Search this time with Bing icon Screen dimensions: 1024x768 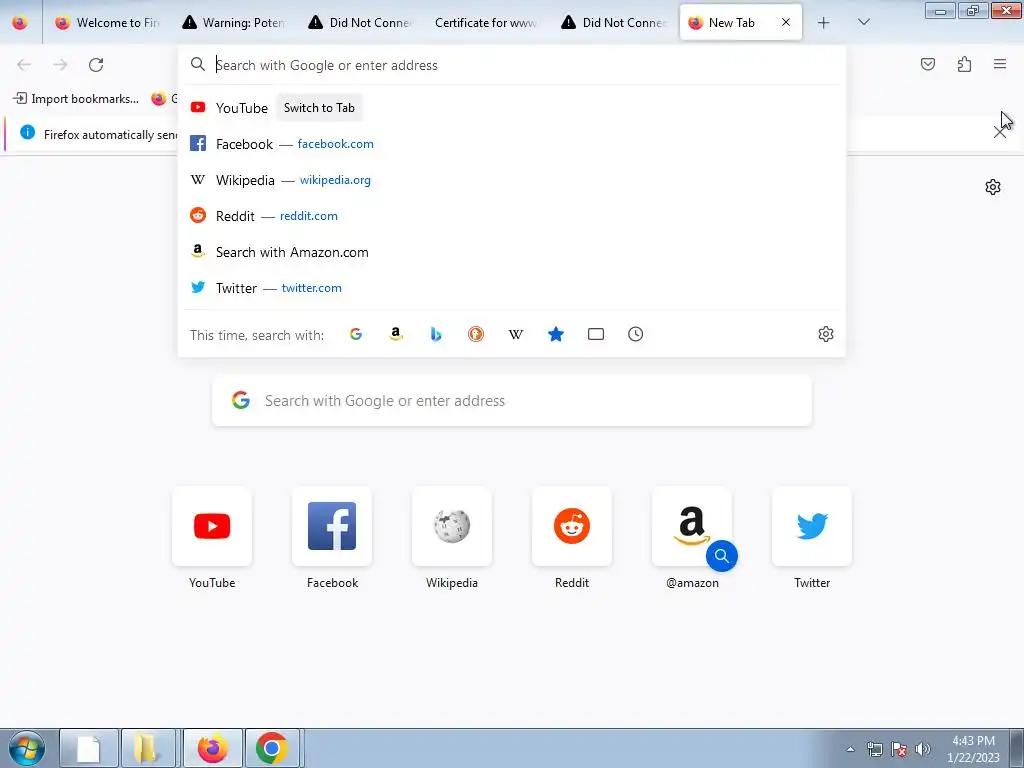point(436,334)
